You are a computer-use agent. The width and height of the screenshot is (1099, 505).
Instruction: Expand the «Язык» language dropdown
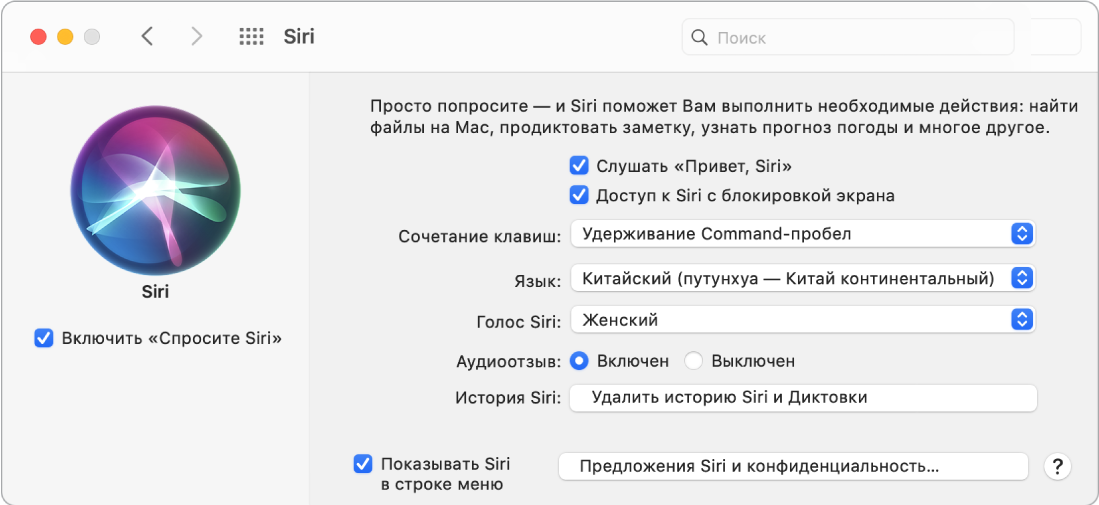coord(802,278)
